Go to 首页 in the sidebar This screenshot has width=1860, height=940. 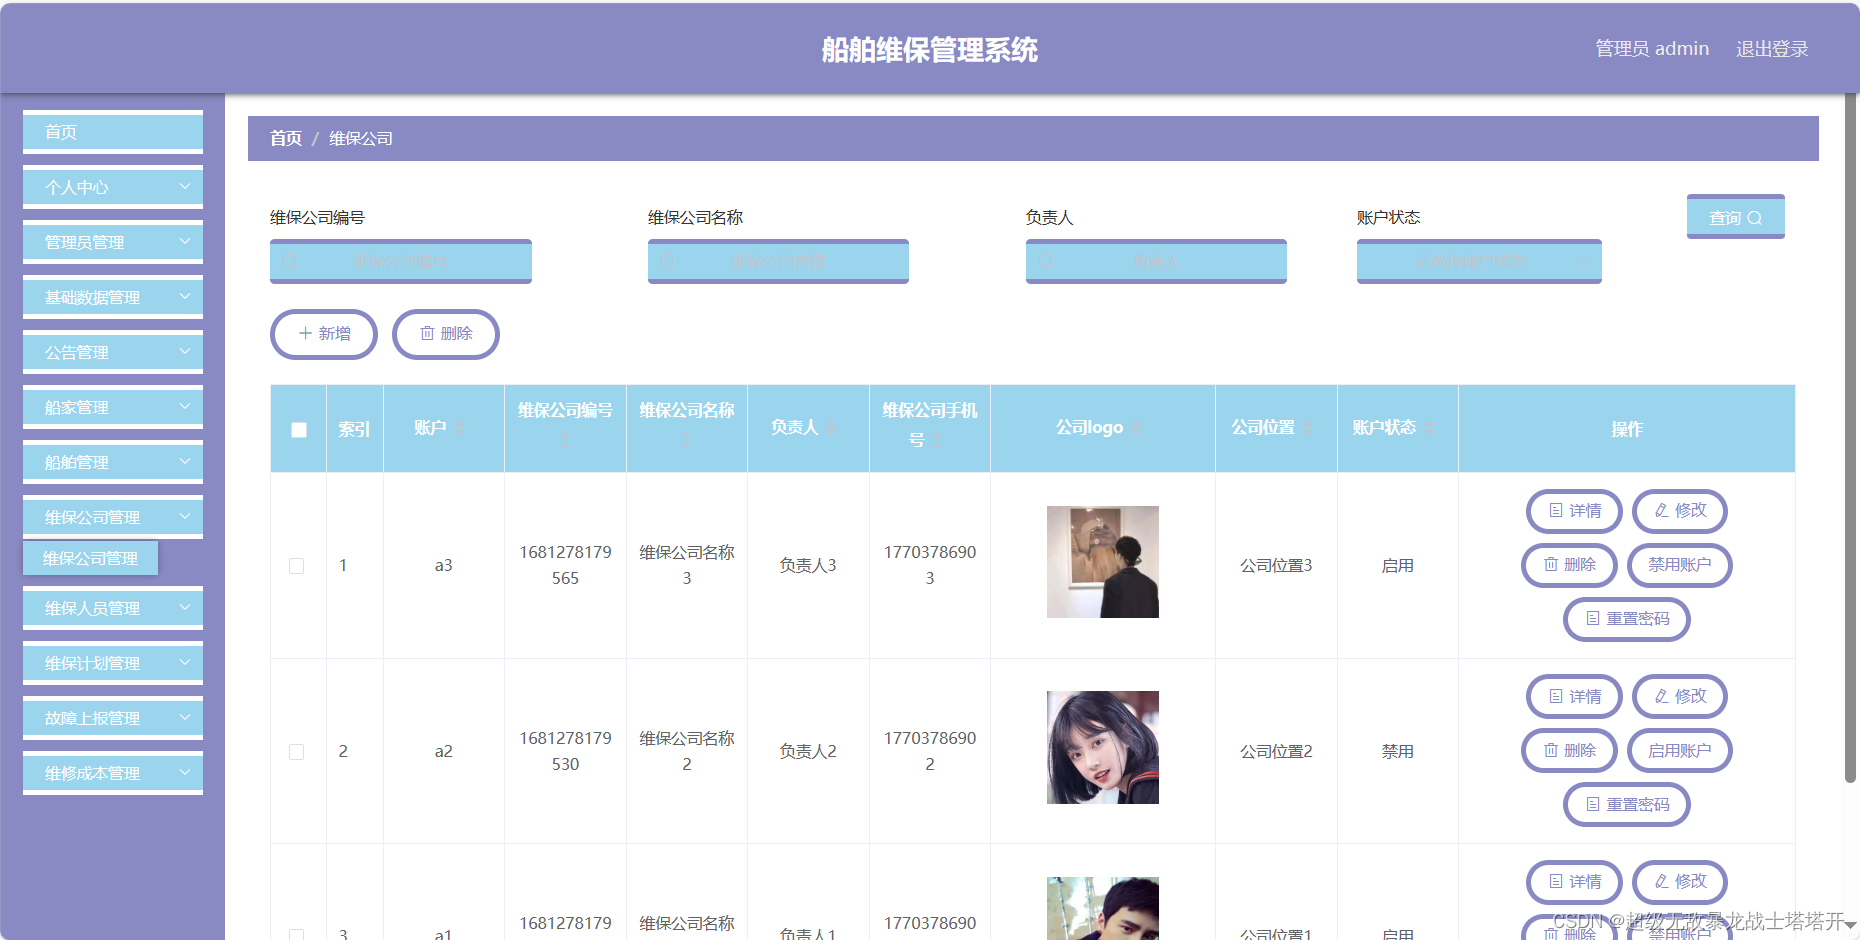(x=113, y=132)
